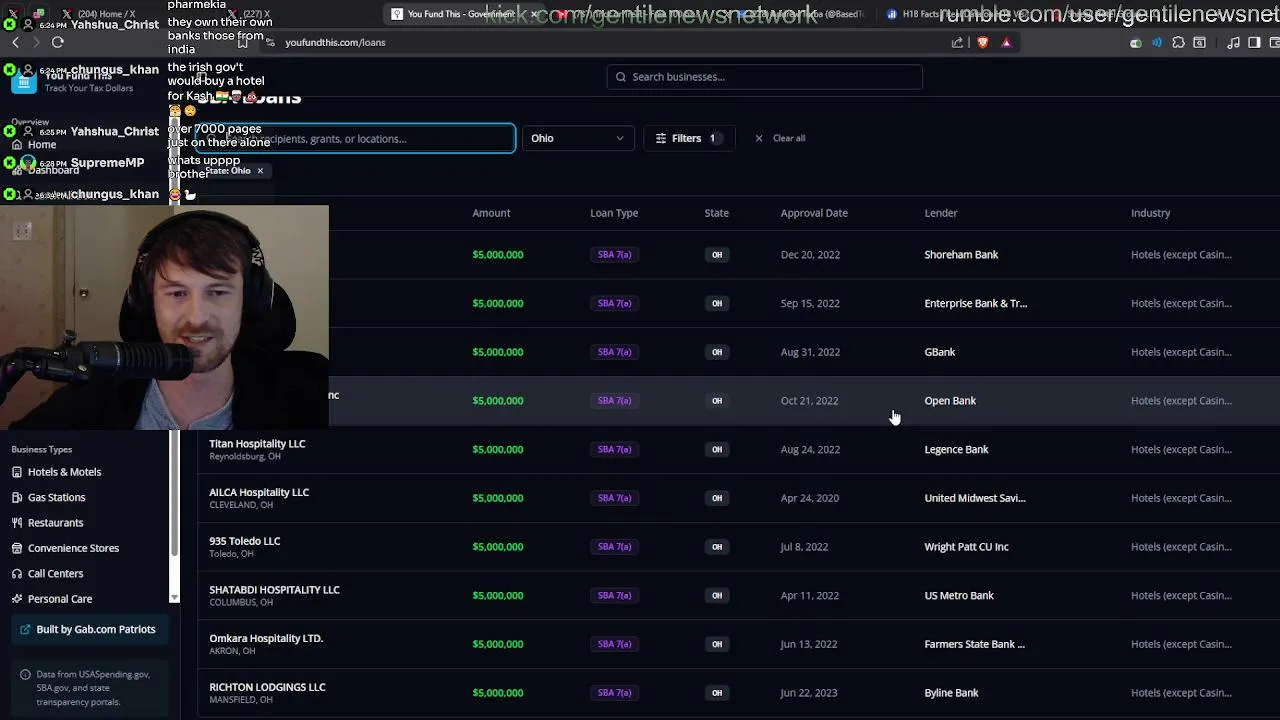Click the Gas Stations pump icon

pos(17,497)
